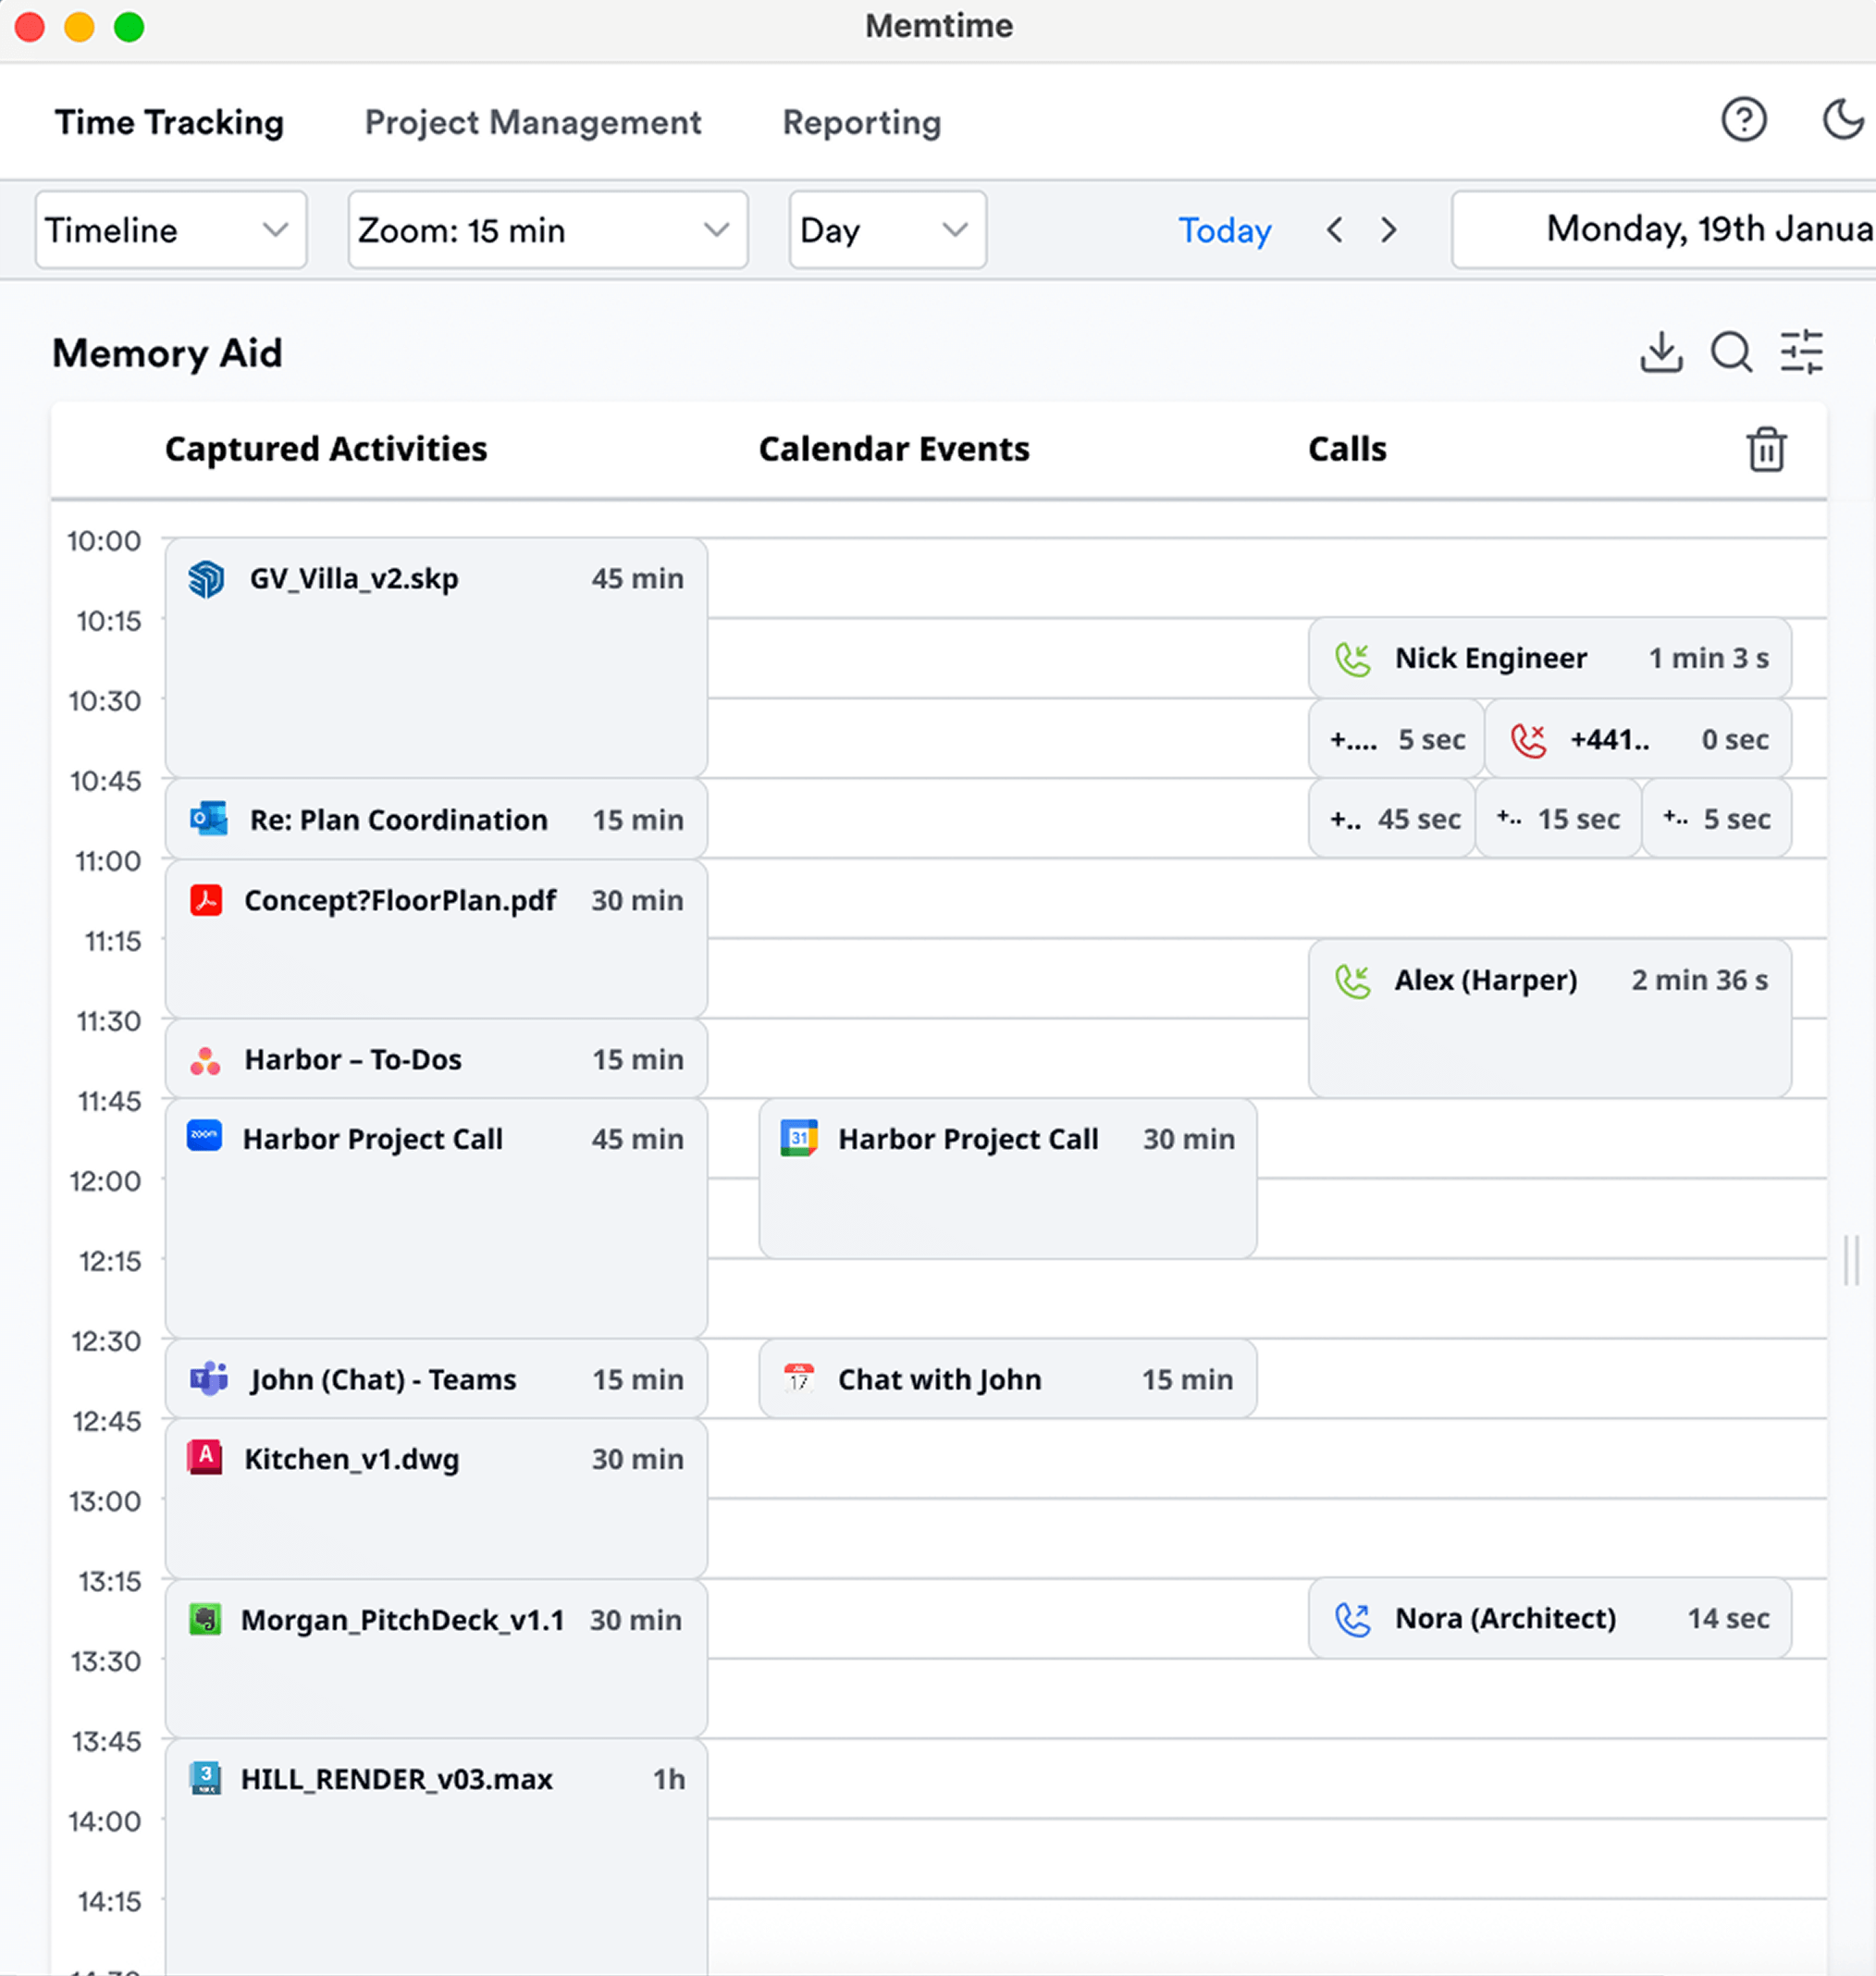
Task: Open the Zoom: 15 min dropdown
Action: 547,230
